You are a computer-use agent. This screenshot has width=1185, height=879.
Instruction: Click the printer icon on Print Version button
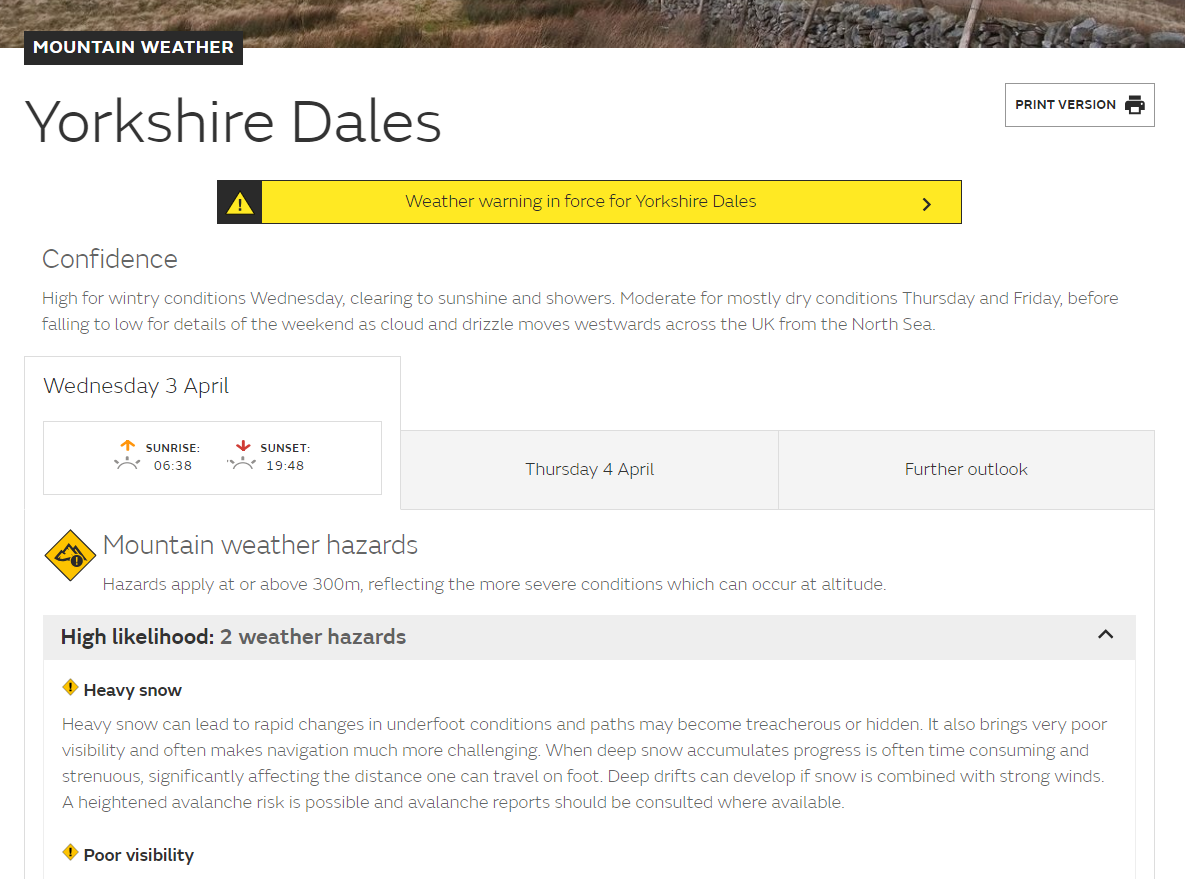click(x=1136, y=104)
